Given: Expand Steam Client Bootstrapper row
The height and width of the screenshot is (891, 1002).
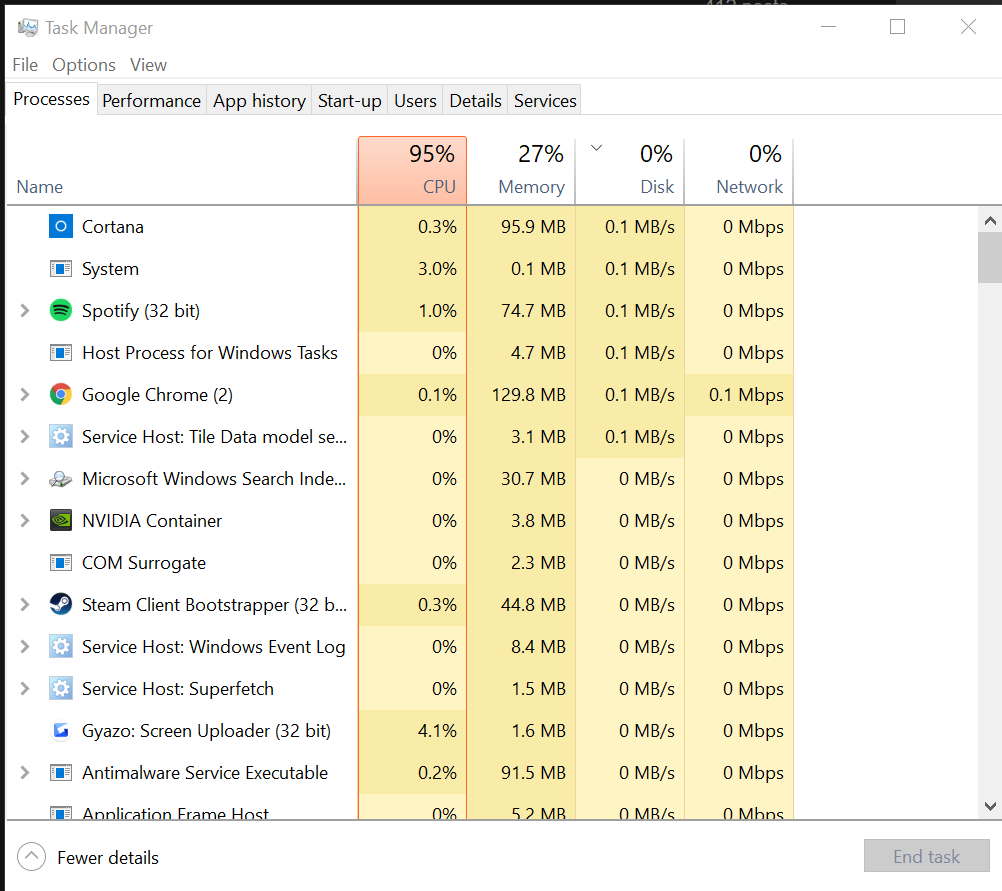Looking at the screenshot, I should tap(25, 605).
